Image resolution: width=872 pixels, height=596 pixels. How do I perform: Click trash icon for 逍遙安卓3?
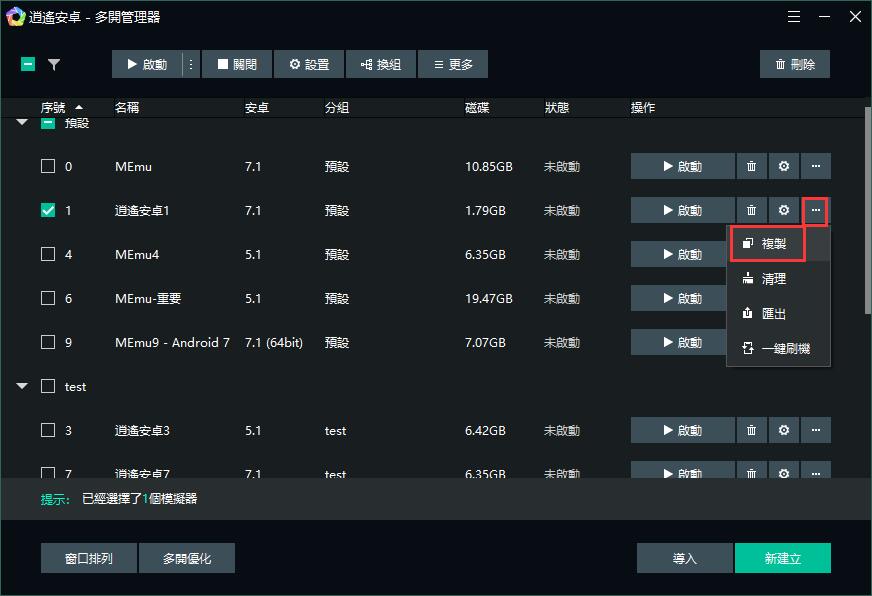coord(751,431)
